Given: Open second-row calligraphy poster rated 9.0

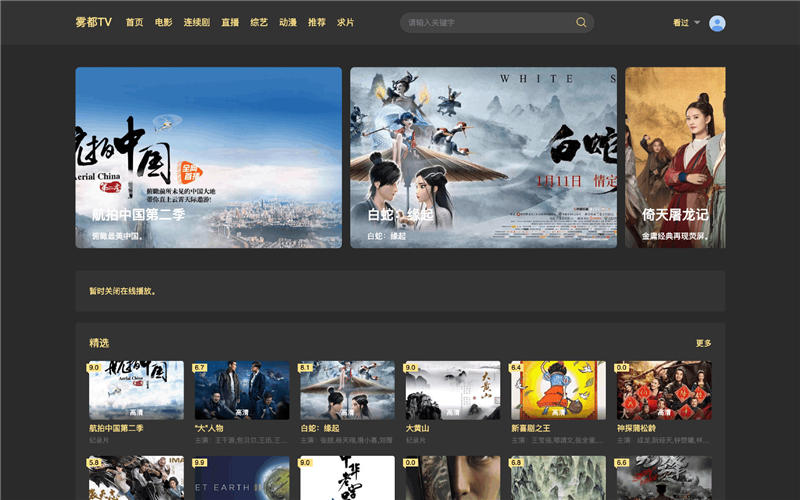Looking at the screenshot, I should (x=347, y=478).
